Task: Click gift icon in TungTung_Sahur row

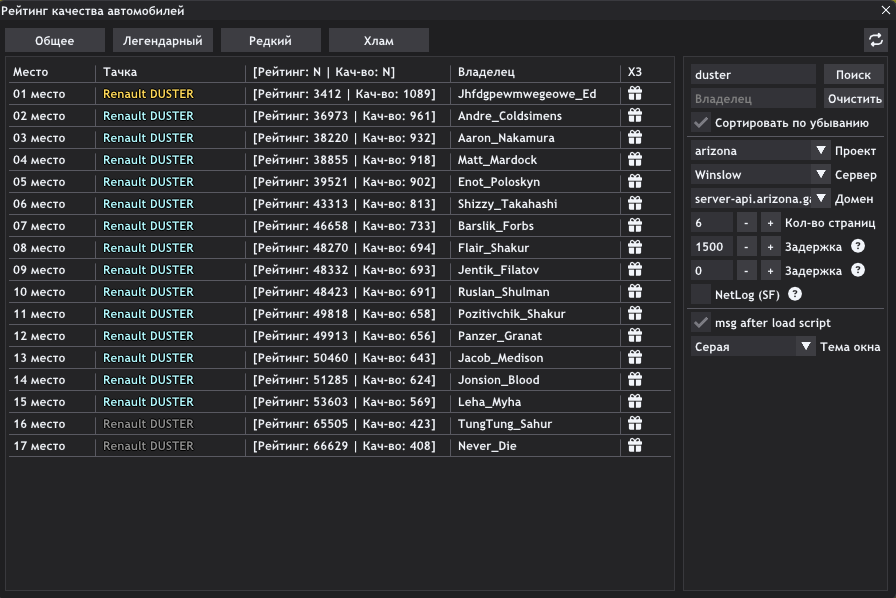Action: tap(635, 424)
